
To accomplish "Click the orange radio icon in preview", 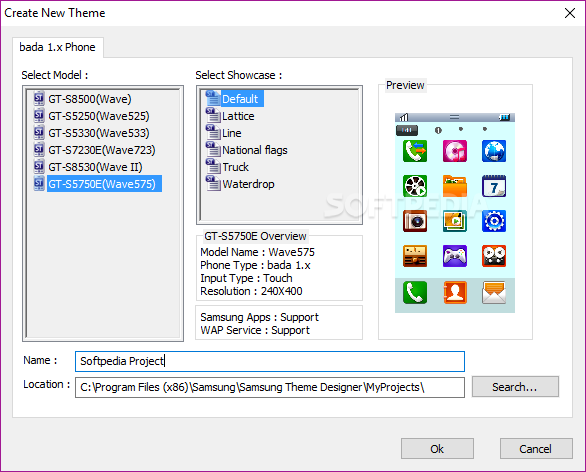I will pyautogui.click(x=415, y=256).
